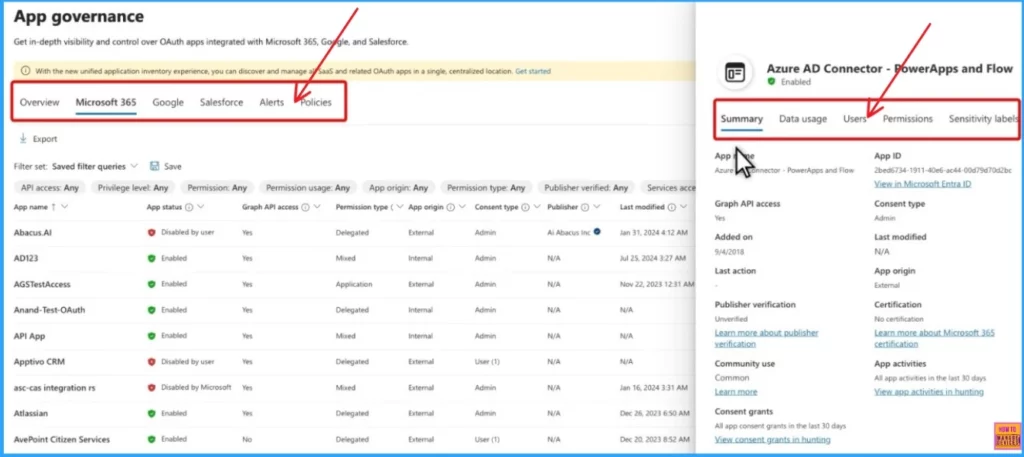This screenshot has height=457, width=1024.
Task: Open the AvePoint Citizen Services app row
Action: [x=353, y=439]
